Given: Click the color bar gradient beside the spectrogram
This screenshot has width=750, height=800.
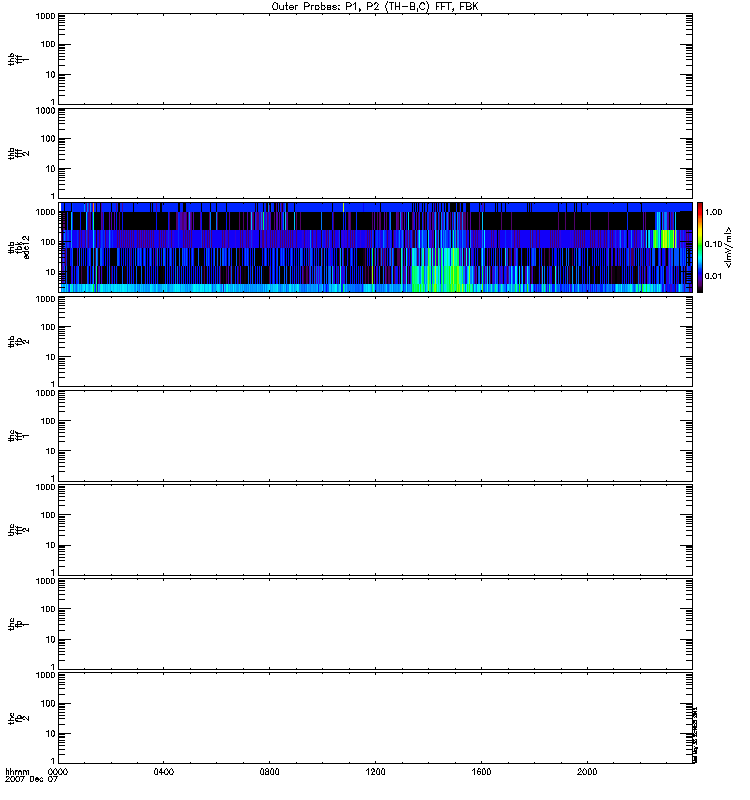Looking at the screenshot, I should (x=700, y=247).
